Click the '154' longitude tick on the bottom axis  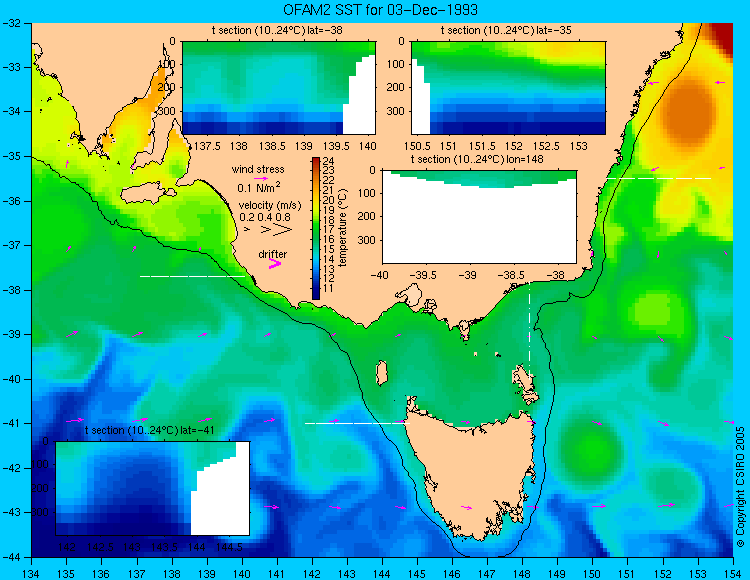tap(733, 574)
